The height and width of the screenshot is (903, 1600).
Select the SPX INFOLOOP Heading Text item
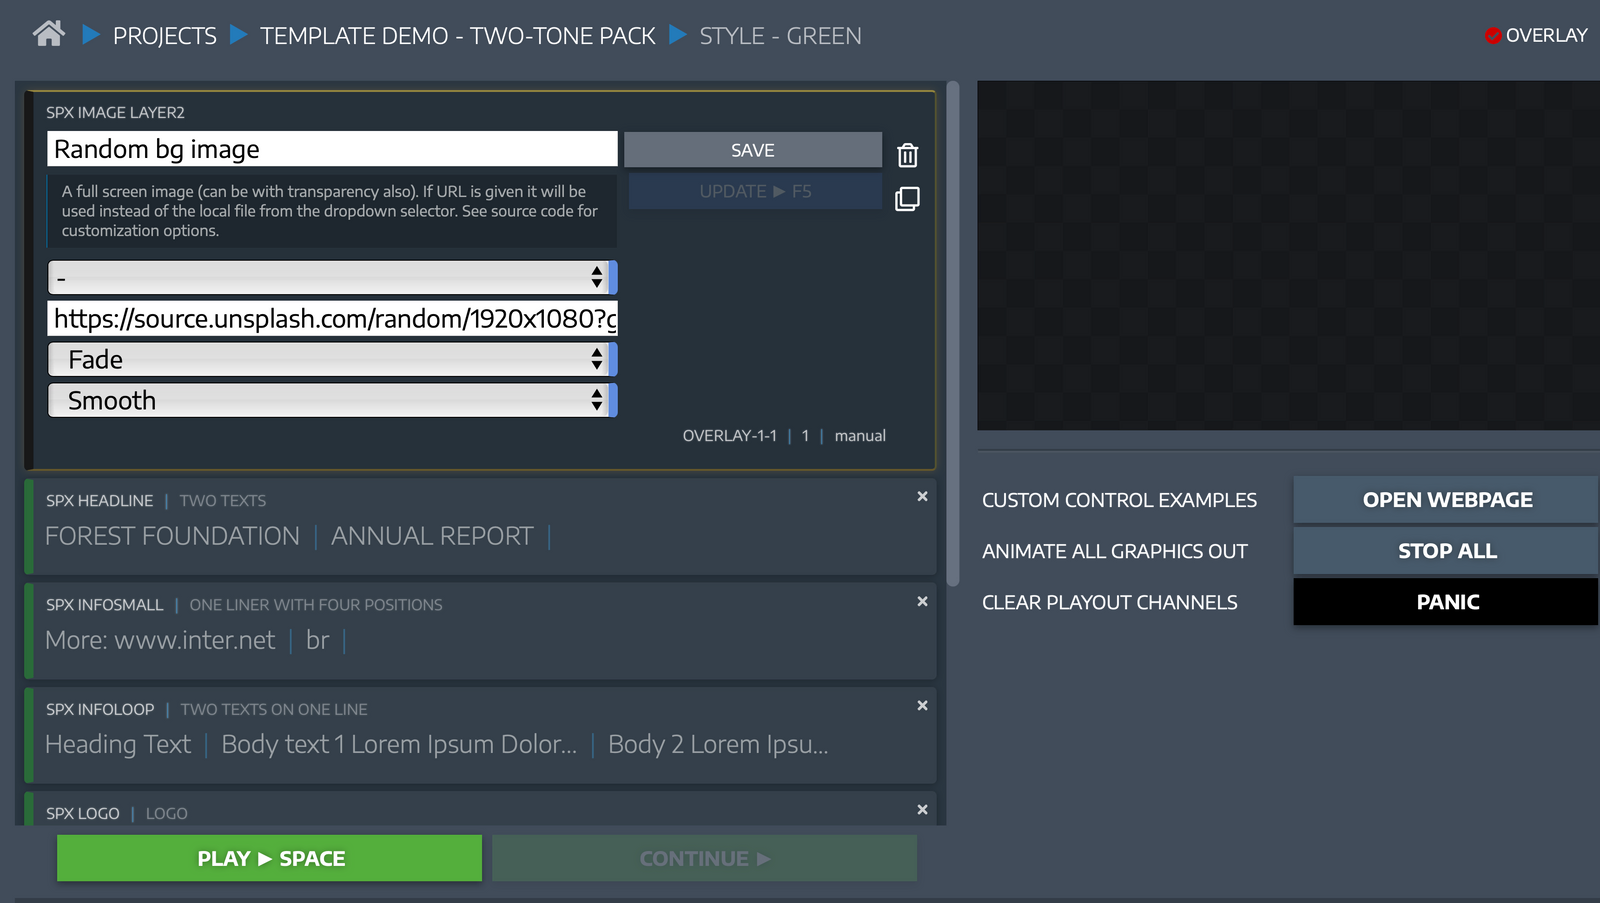pyautogui.click(x=480, y=735)
